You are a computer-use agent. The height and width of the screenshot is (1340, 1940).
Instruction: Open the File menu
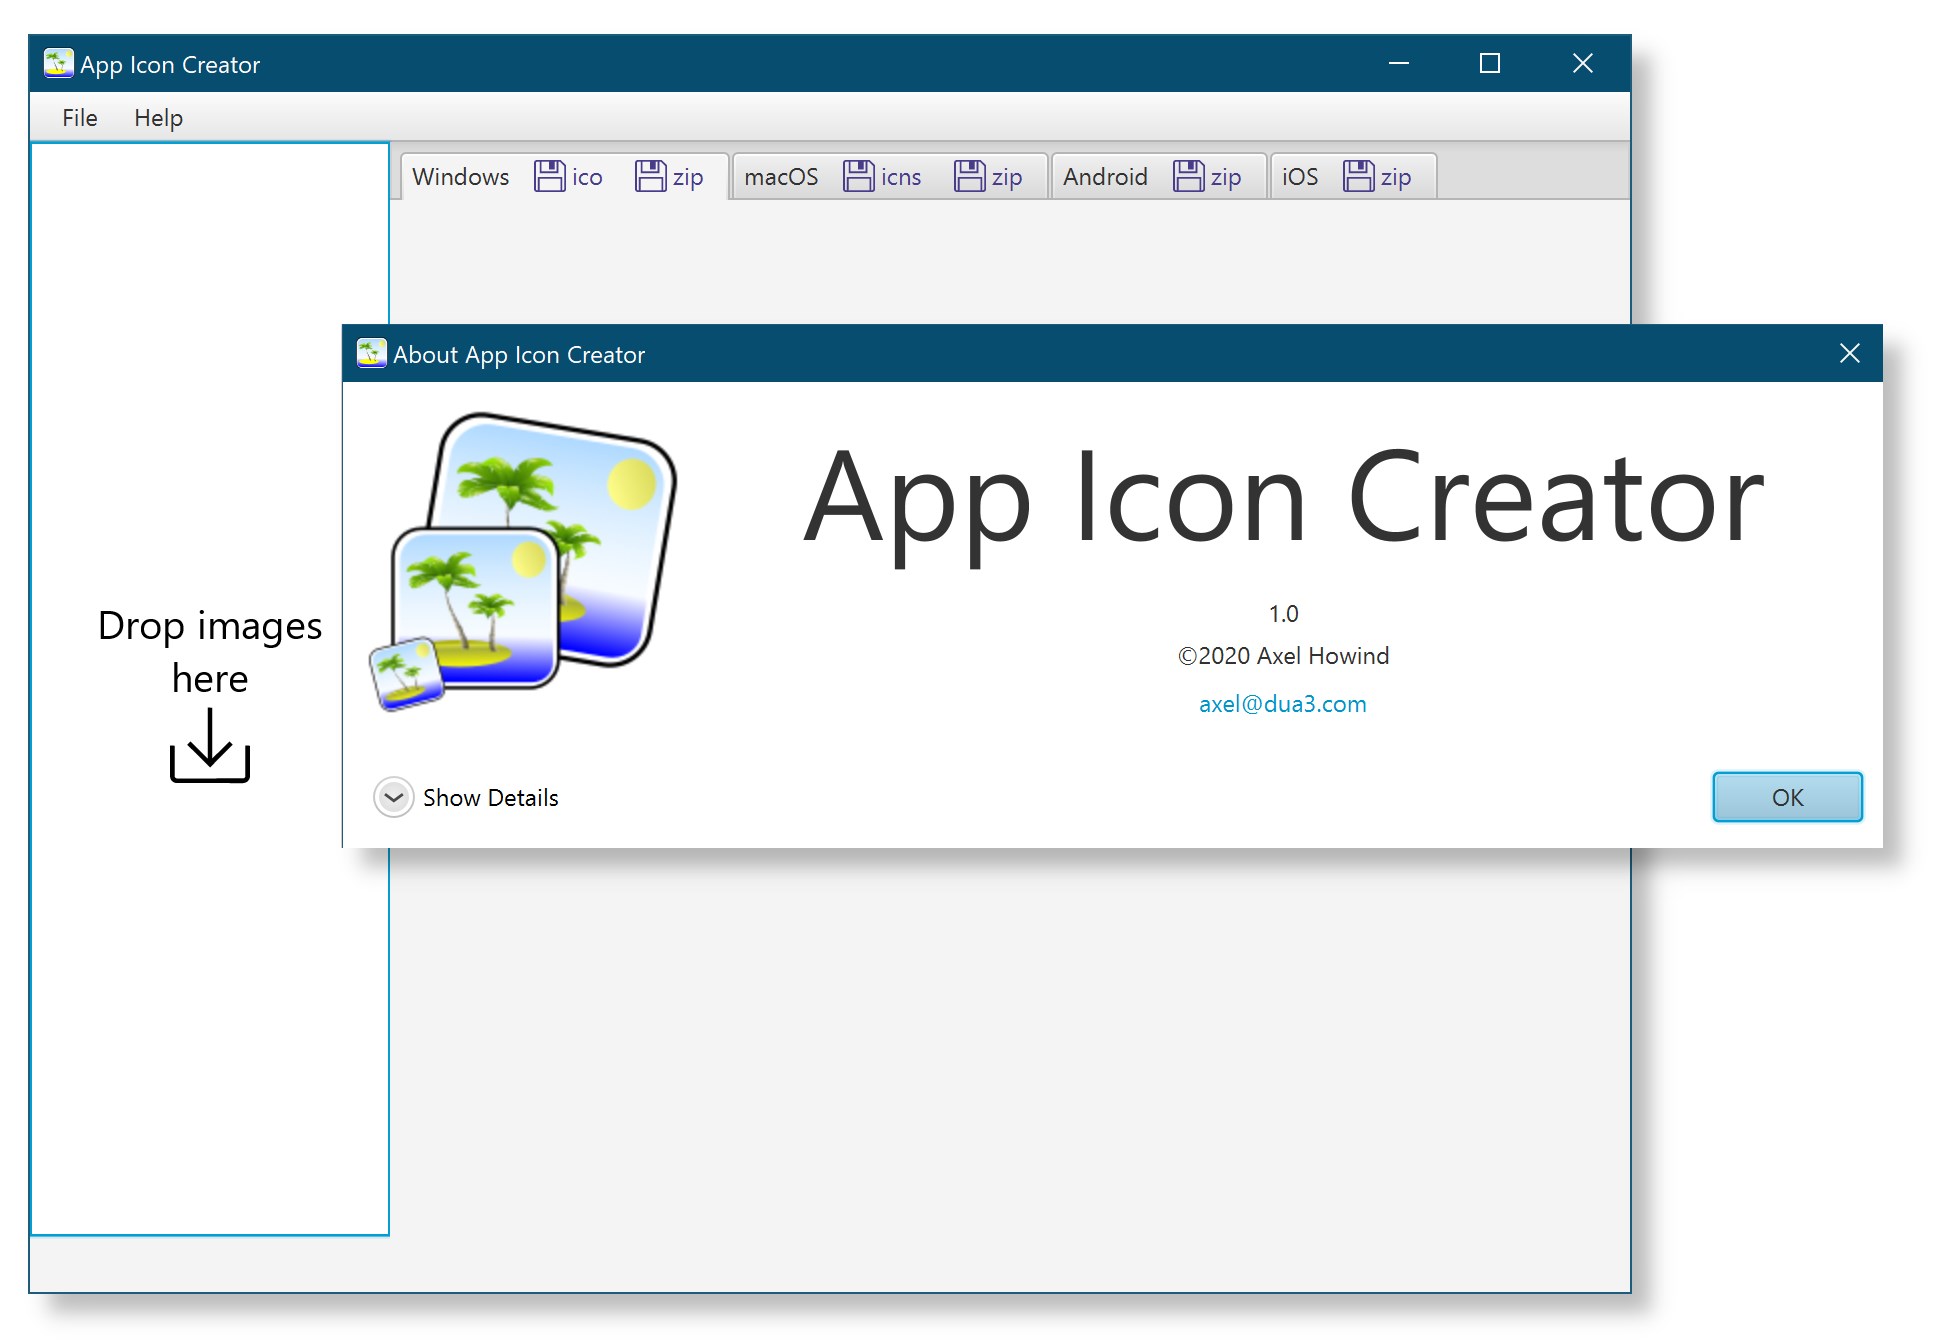pyautogui.click(x=80, y=118)
